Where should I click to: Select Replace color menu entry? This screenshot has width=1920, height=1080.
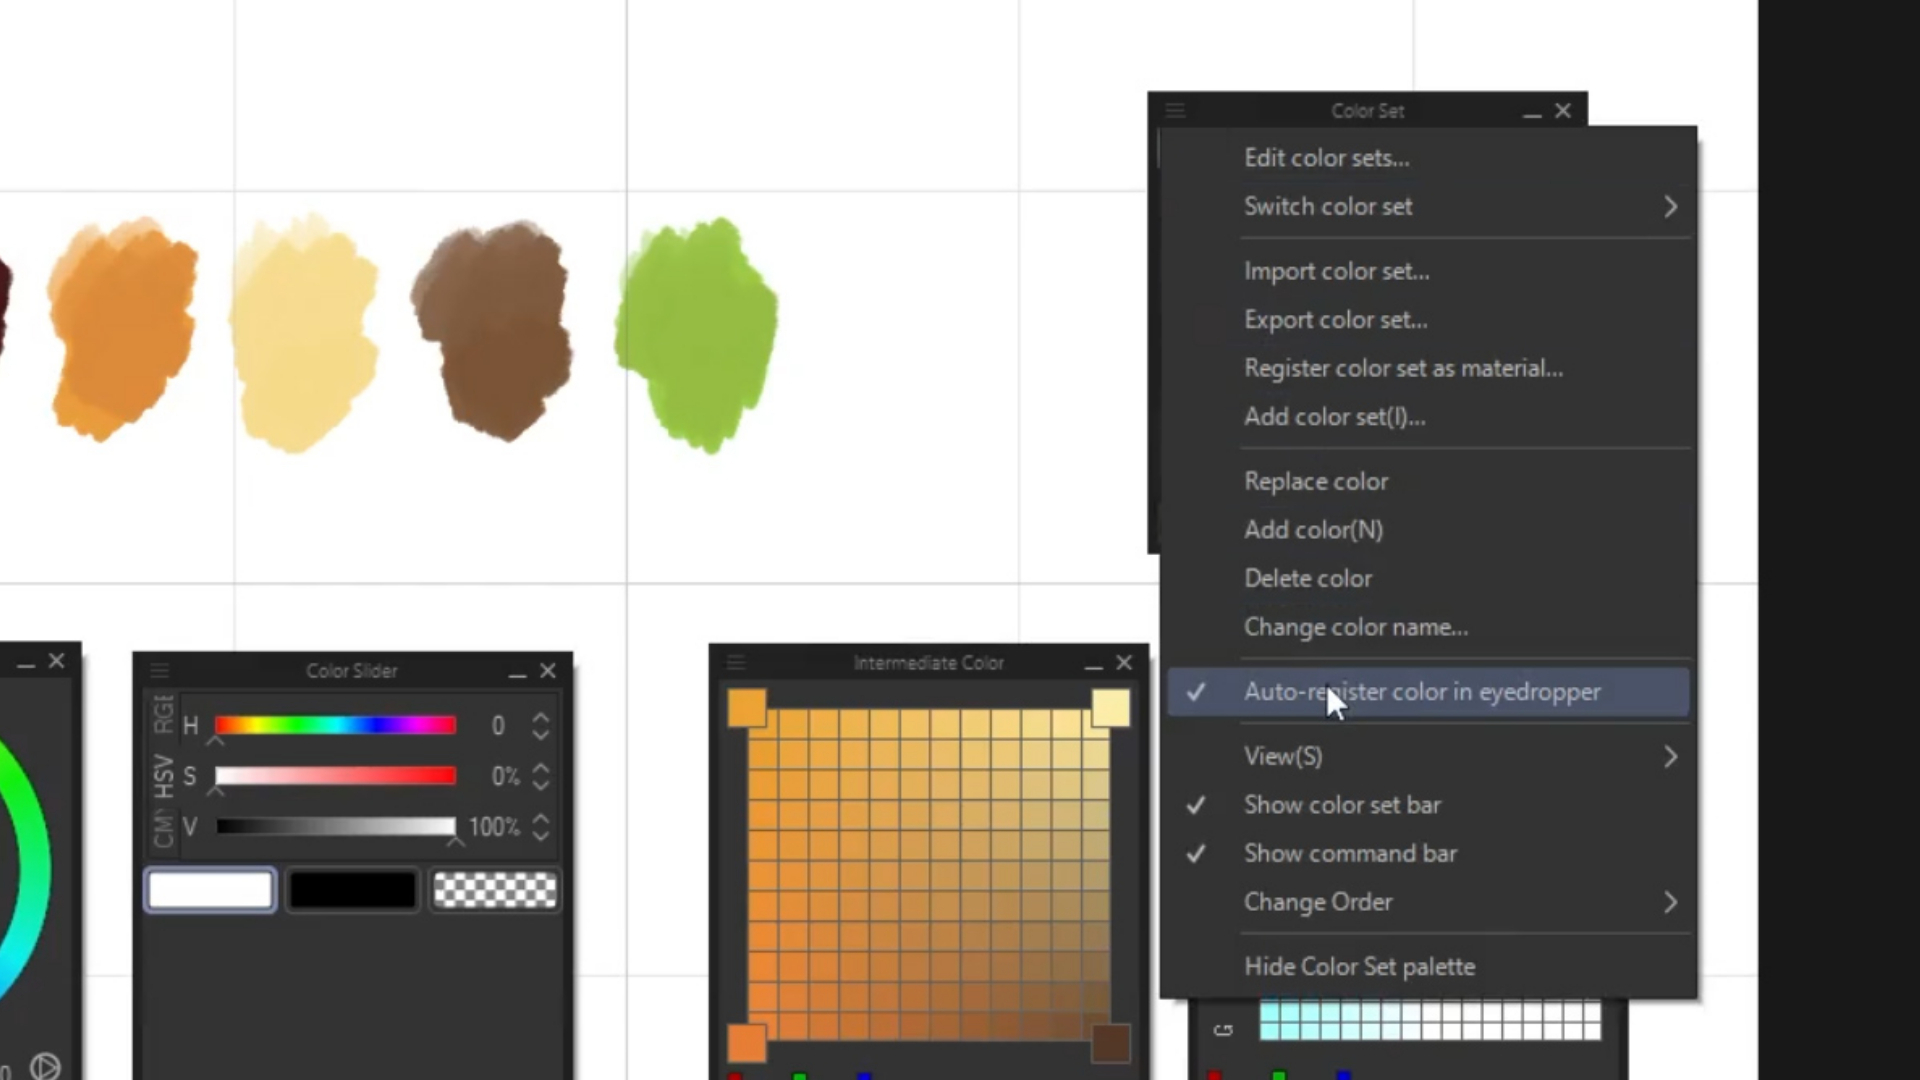(1428, 481)
